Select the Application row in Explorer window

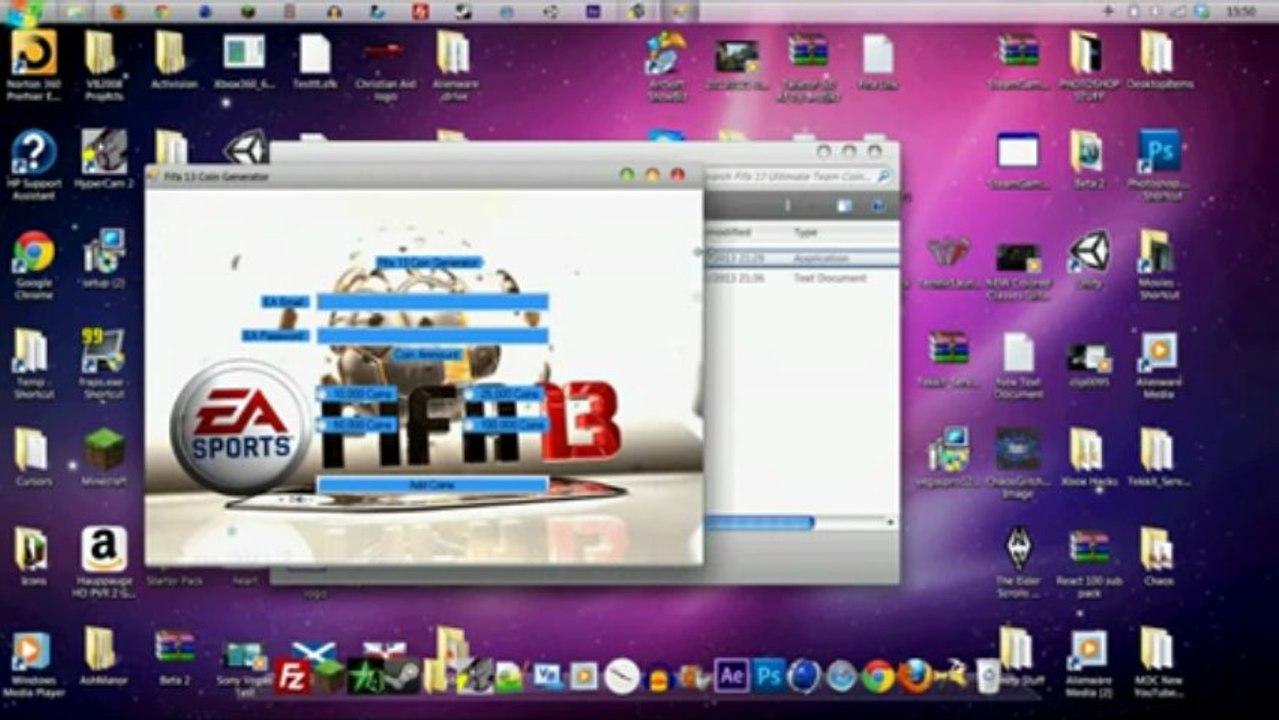tap(800, 258)
